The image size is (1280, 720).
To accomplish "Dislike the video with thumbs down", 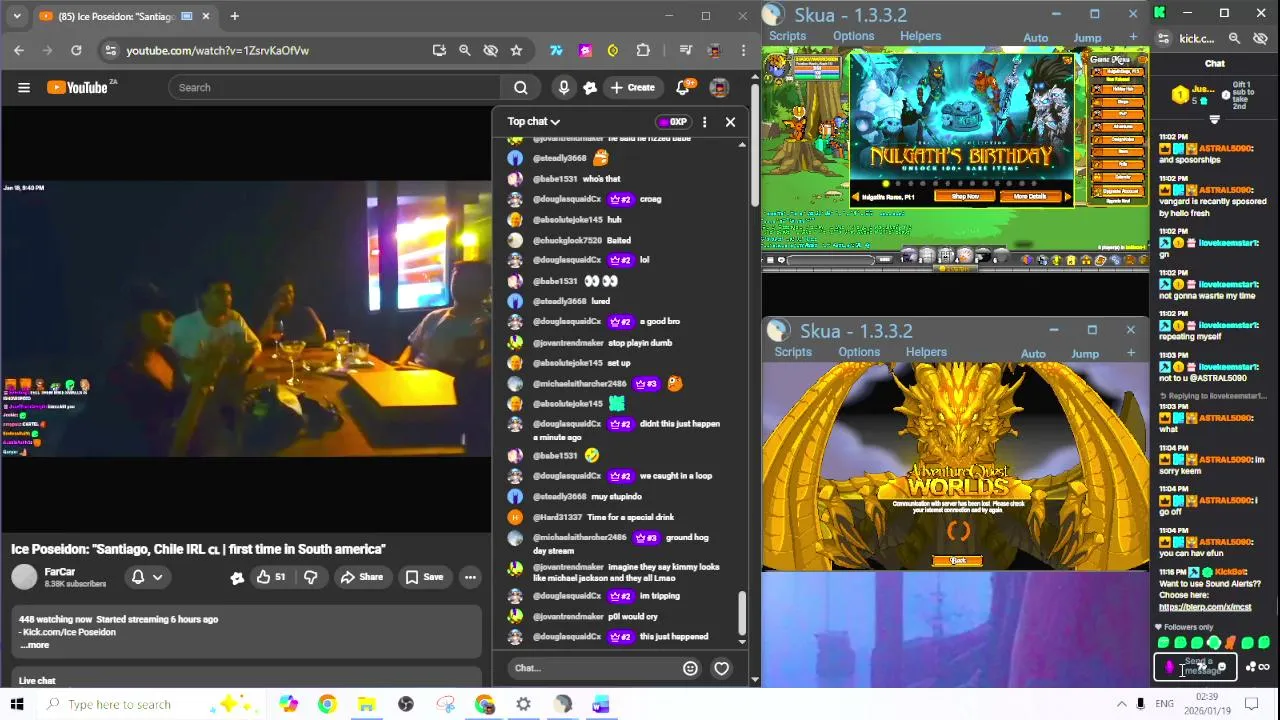I will point(310,577).
